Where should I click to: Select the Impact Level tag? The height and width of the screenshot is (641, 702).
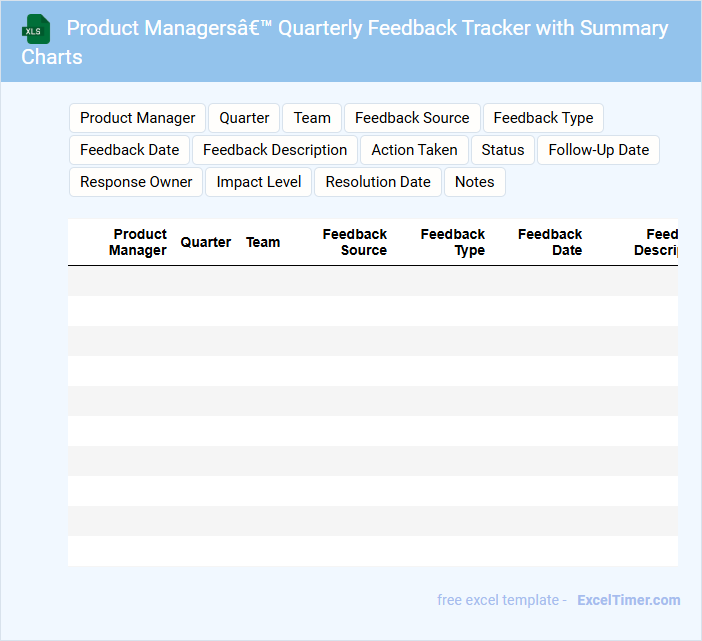click(259, 182)
